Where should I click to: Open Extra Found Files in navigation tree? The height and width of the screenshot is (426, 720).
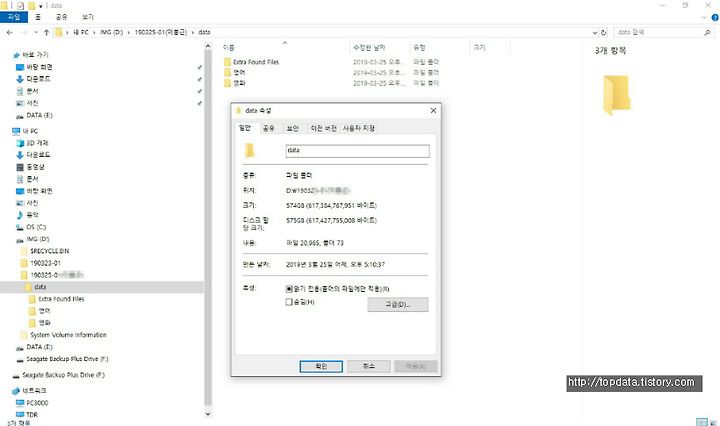coord(56,299)
